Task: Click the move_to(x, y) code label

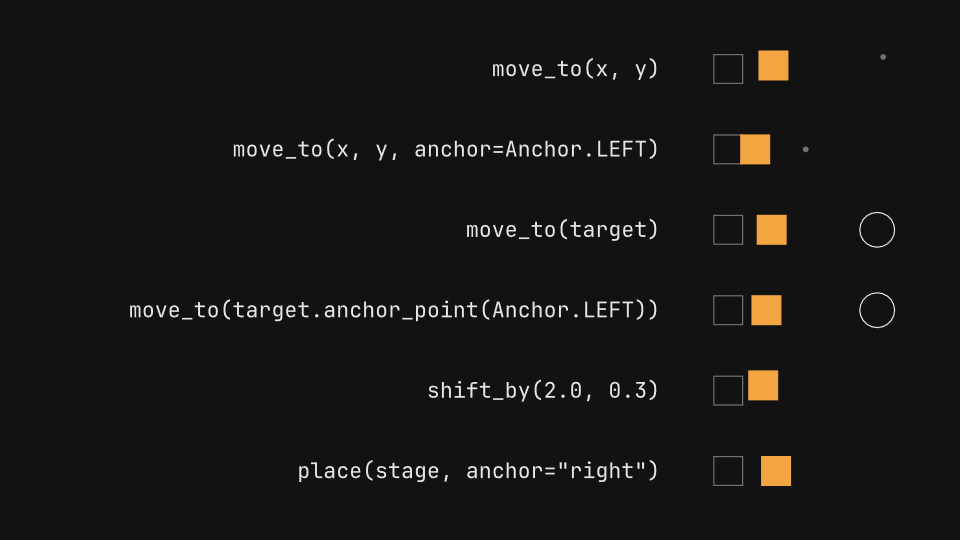Action: pyautogui.click(x=575, y=69)
